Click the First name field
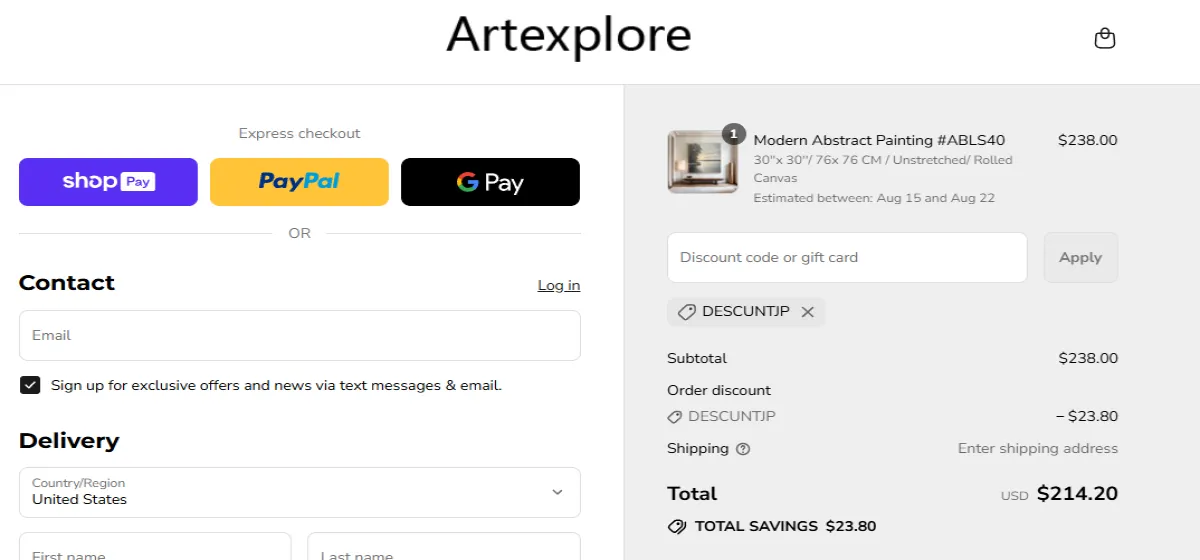This screenshot has height=560, width=1200. click(155, 546)
